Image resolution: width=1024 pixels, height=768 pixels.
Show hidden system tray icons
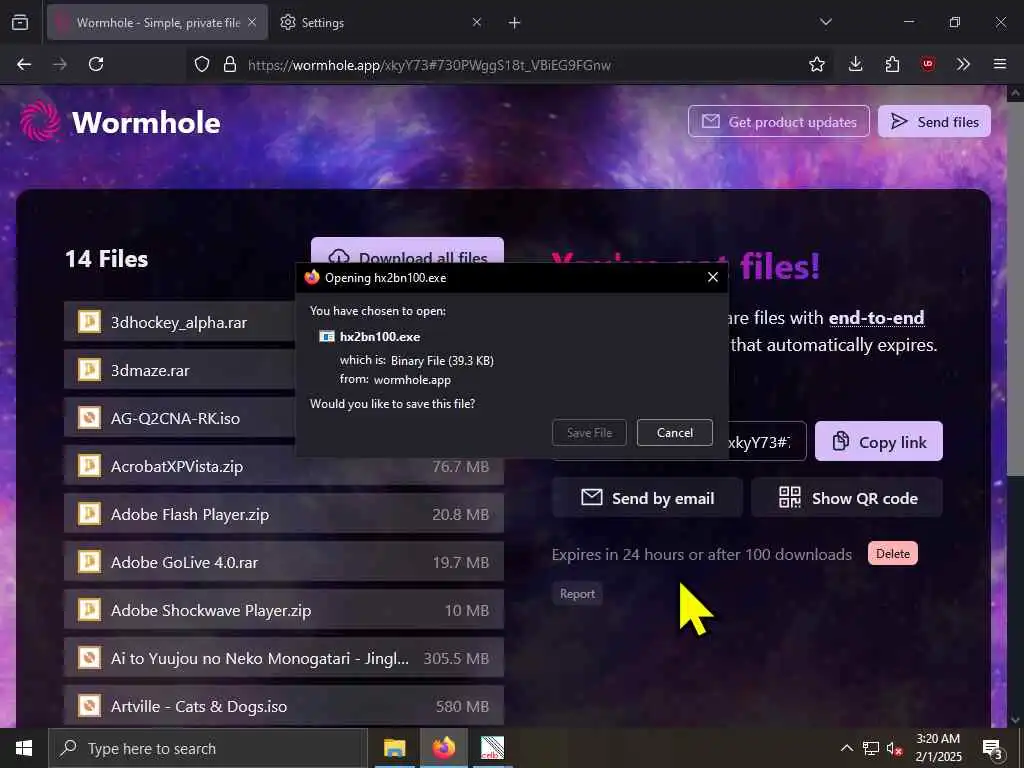[846, 748]
